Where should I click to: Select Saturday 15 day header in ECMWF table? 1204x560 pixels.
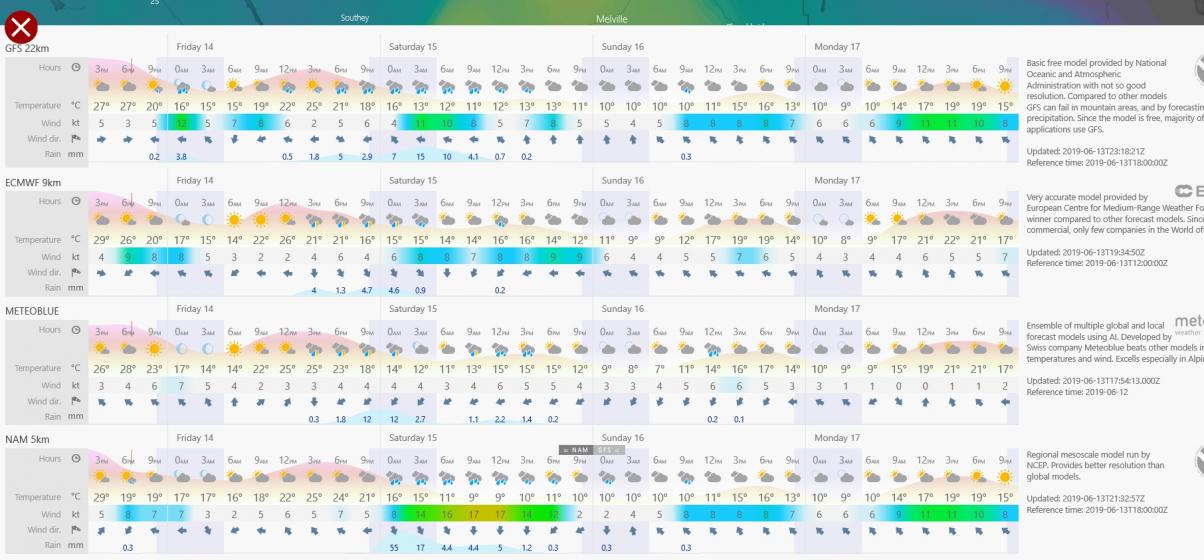click(x=413, y=181)
